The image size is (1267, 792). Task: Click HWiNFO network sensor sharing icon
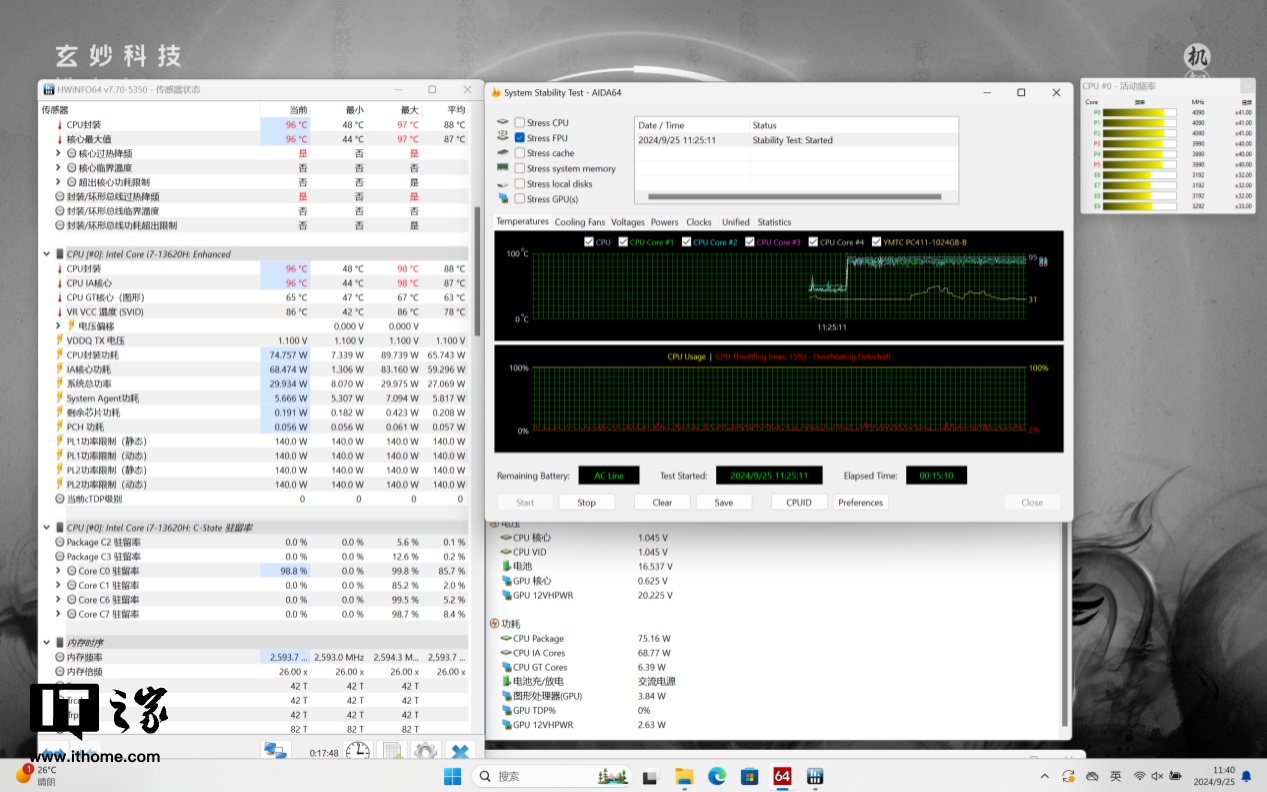coord(275,752)
